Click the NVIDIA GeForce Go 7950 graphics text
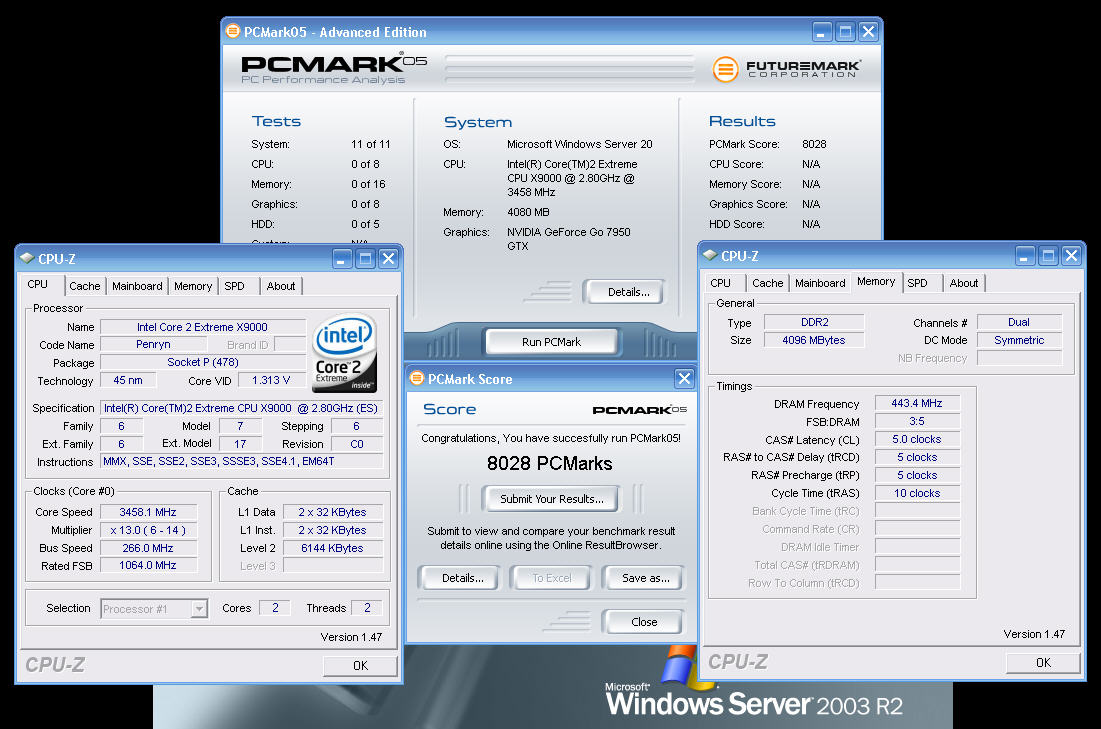Image resolution: width=1101 pixels, height=729 pixels. tap(569, 239)
